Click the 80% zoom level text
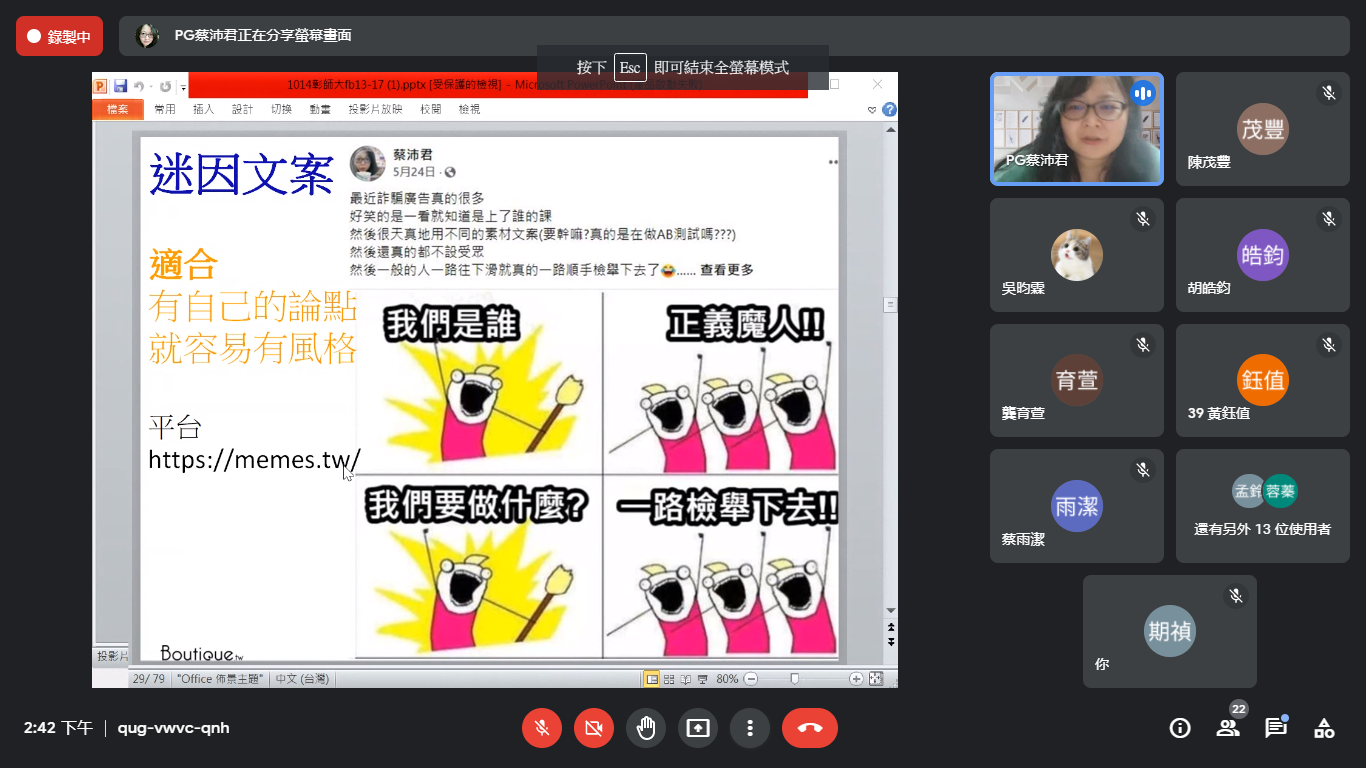1366x768 pixels. click(x=727, y=679)
